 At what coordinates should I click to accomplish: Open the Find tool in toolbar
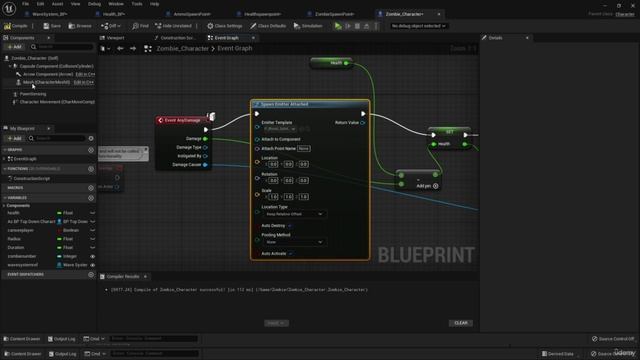pos(140,26)
